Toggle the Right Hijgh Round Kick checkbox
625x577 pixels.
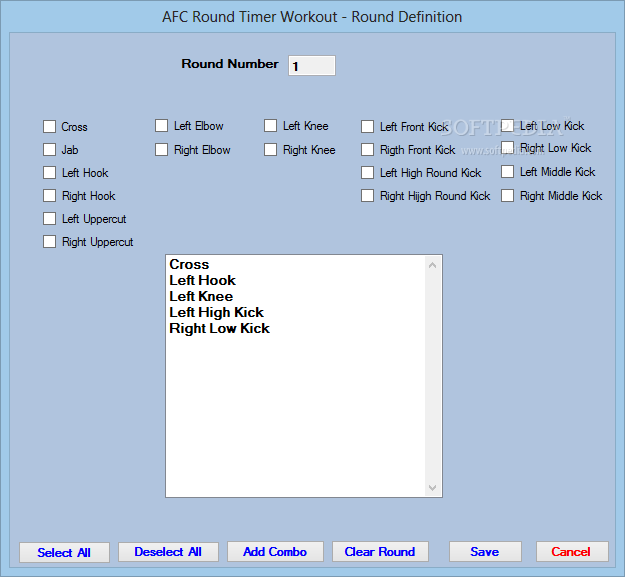click(x=368, y=196)
